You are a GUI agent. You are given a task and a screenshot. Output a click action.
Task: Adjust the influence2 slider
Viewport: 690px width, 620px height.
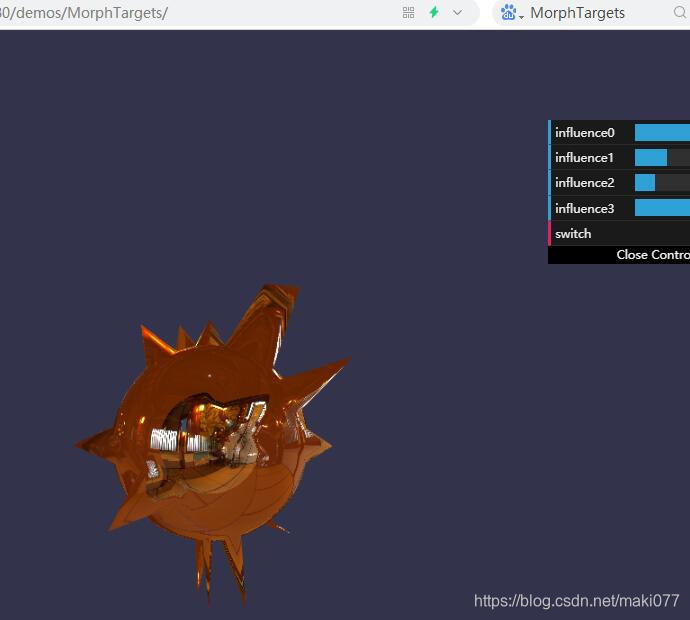click(x=662, y=183)
